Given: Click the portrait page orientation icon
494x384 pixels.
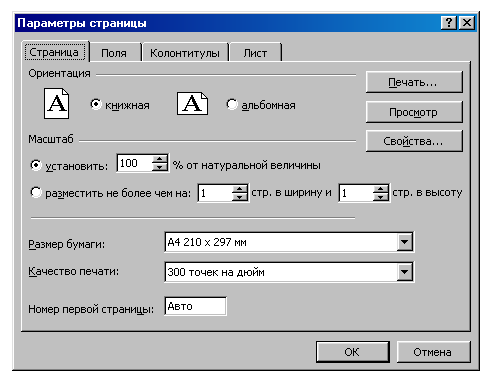Looking at the screenshot, I should pos(57,104).
